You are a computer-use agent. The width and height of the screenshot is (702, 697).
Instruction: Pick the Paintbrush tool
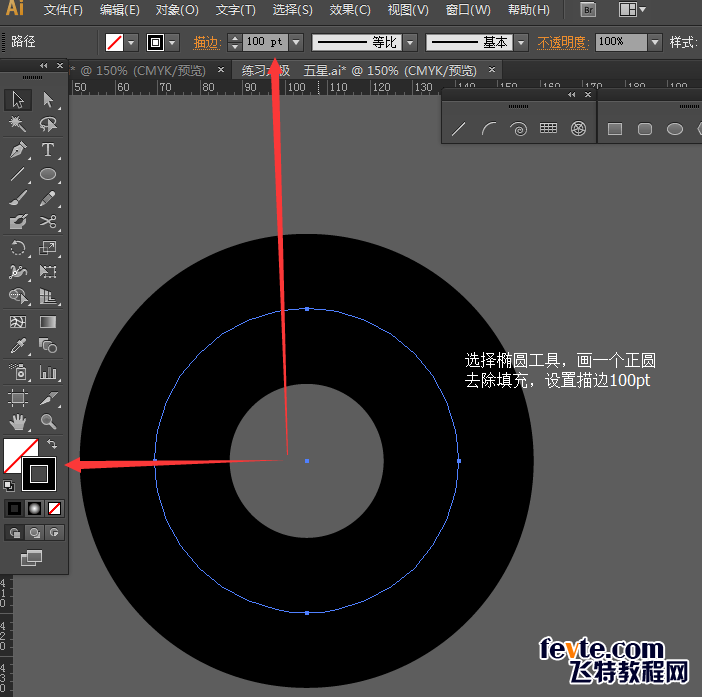18,198
